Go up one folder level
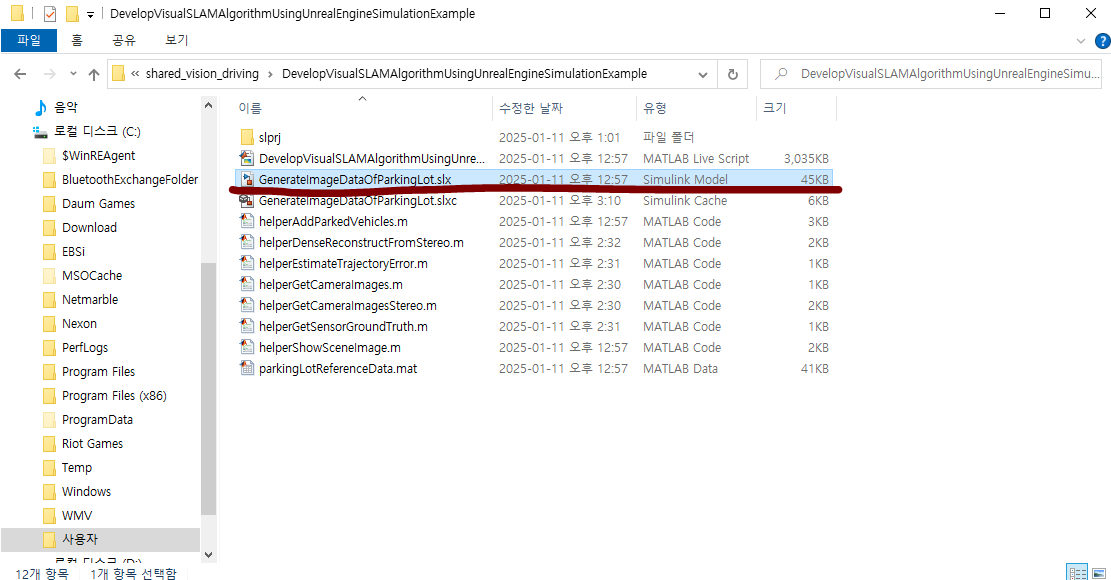This screenshot has width=1111, height=580. [94, 74]
